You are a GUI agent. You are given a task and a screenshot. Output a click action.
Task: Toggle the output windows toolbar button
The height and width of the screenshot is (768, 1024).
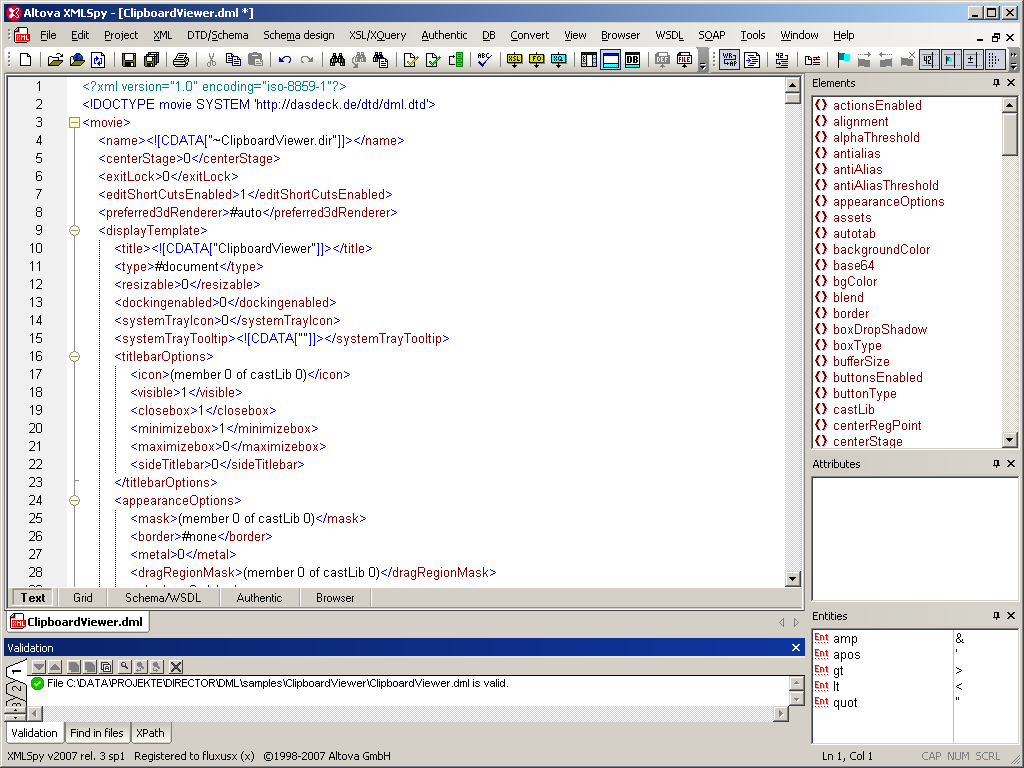pos(611,60)
